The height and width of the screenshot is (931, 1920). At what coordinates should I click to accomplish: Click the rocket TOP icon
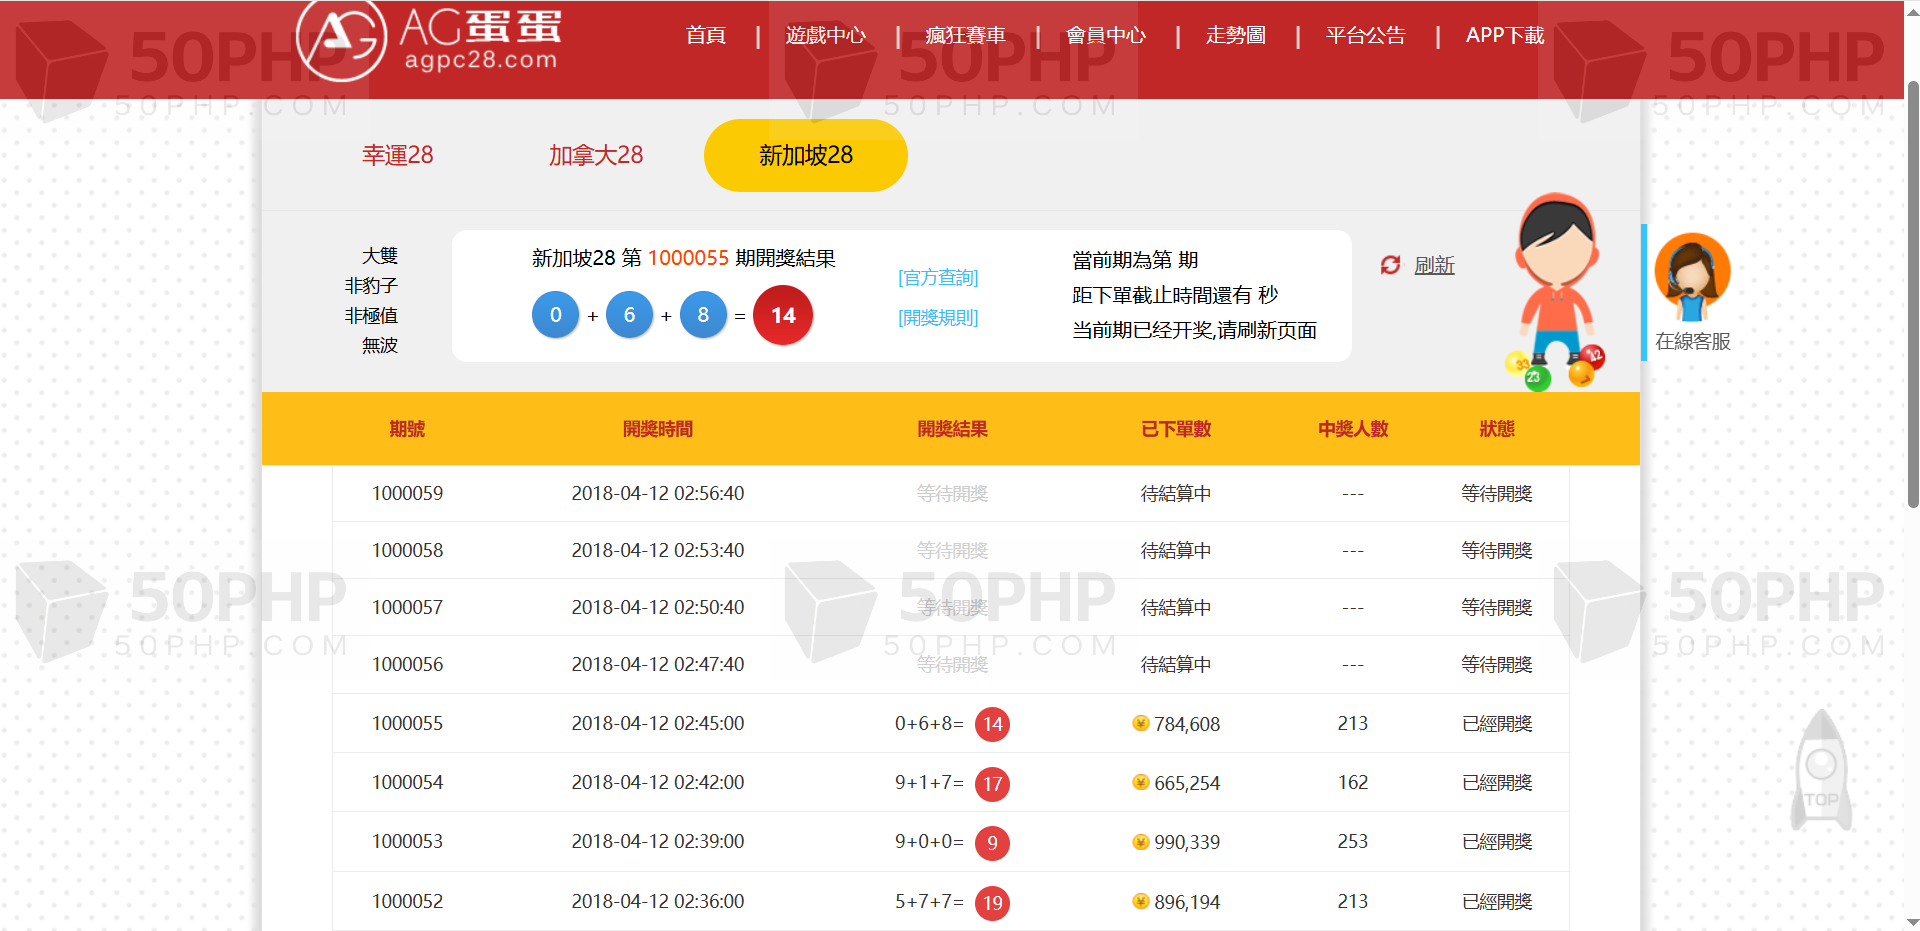point(1821,771)
